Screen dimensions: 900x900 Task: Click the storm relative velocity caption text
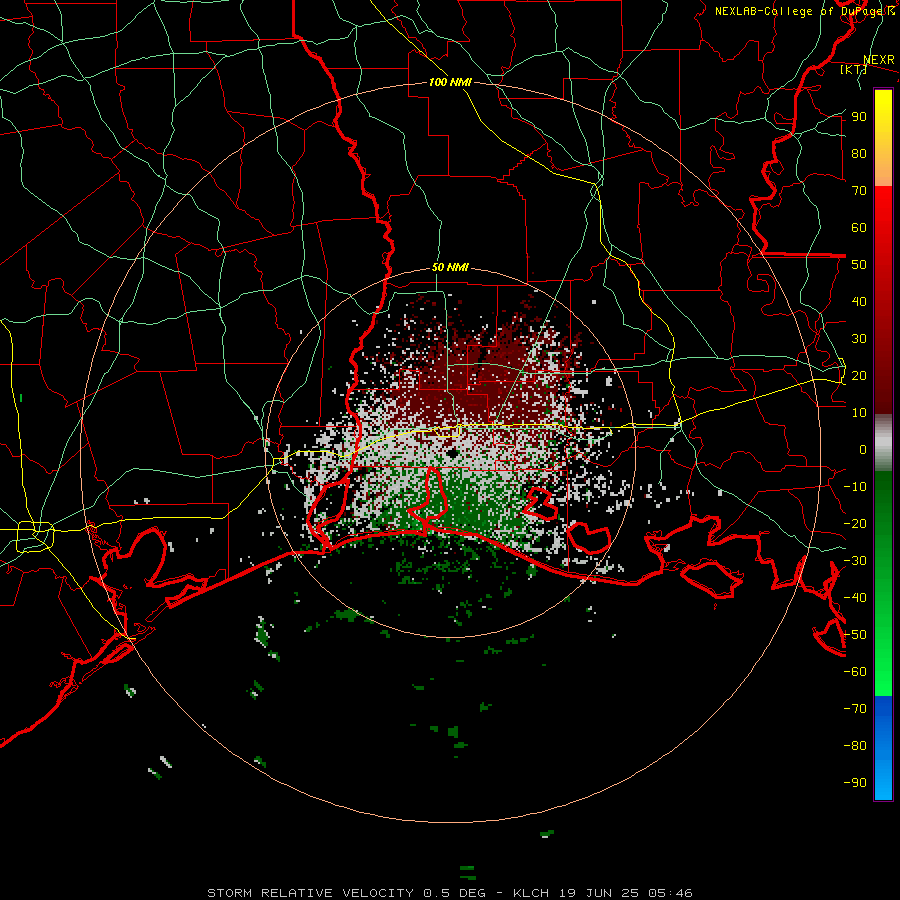tap(449, 893)
